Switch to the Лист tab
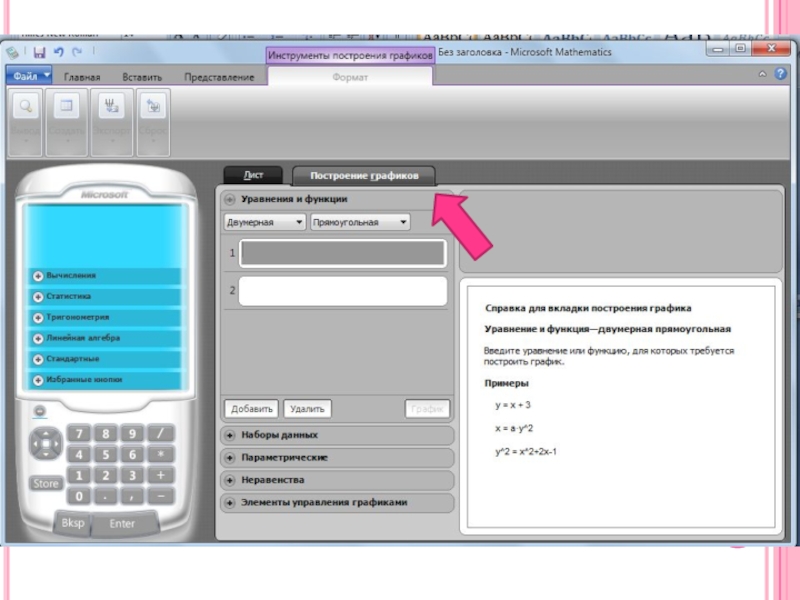Image resolution: width=800 pixels, height=600 pixels. [253, 175]
